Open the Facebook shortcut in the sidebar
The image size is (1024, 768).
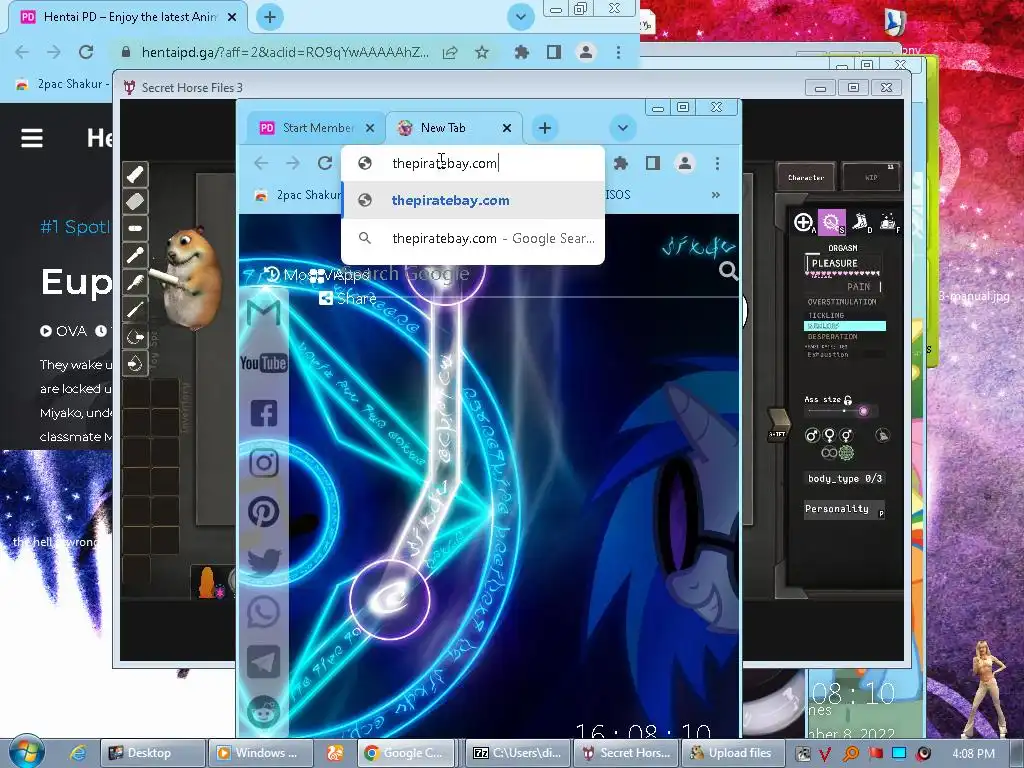pos(264,413)
